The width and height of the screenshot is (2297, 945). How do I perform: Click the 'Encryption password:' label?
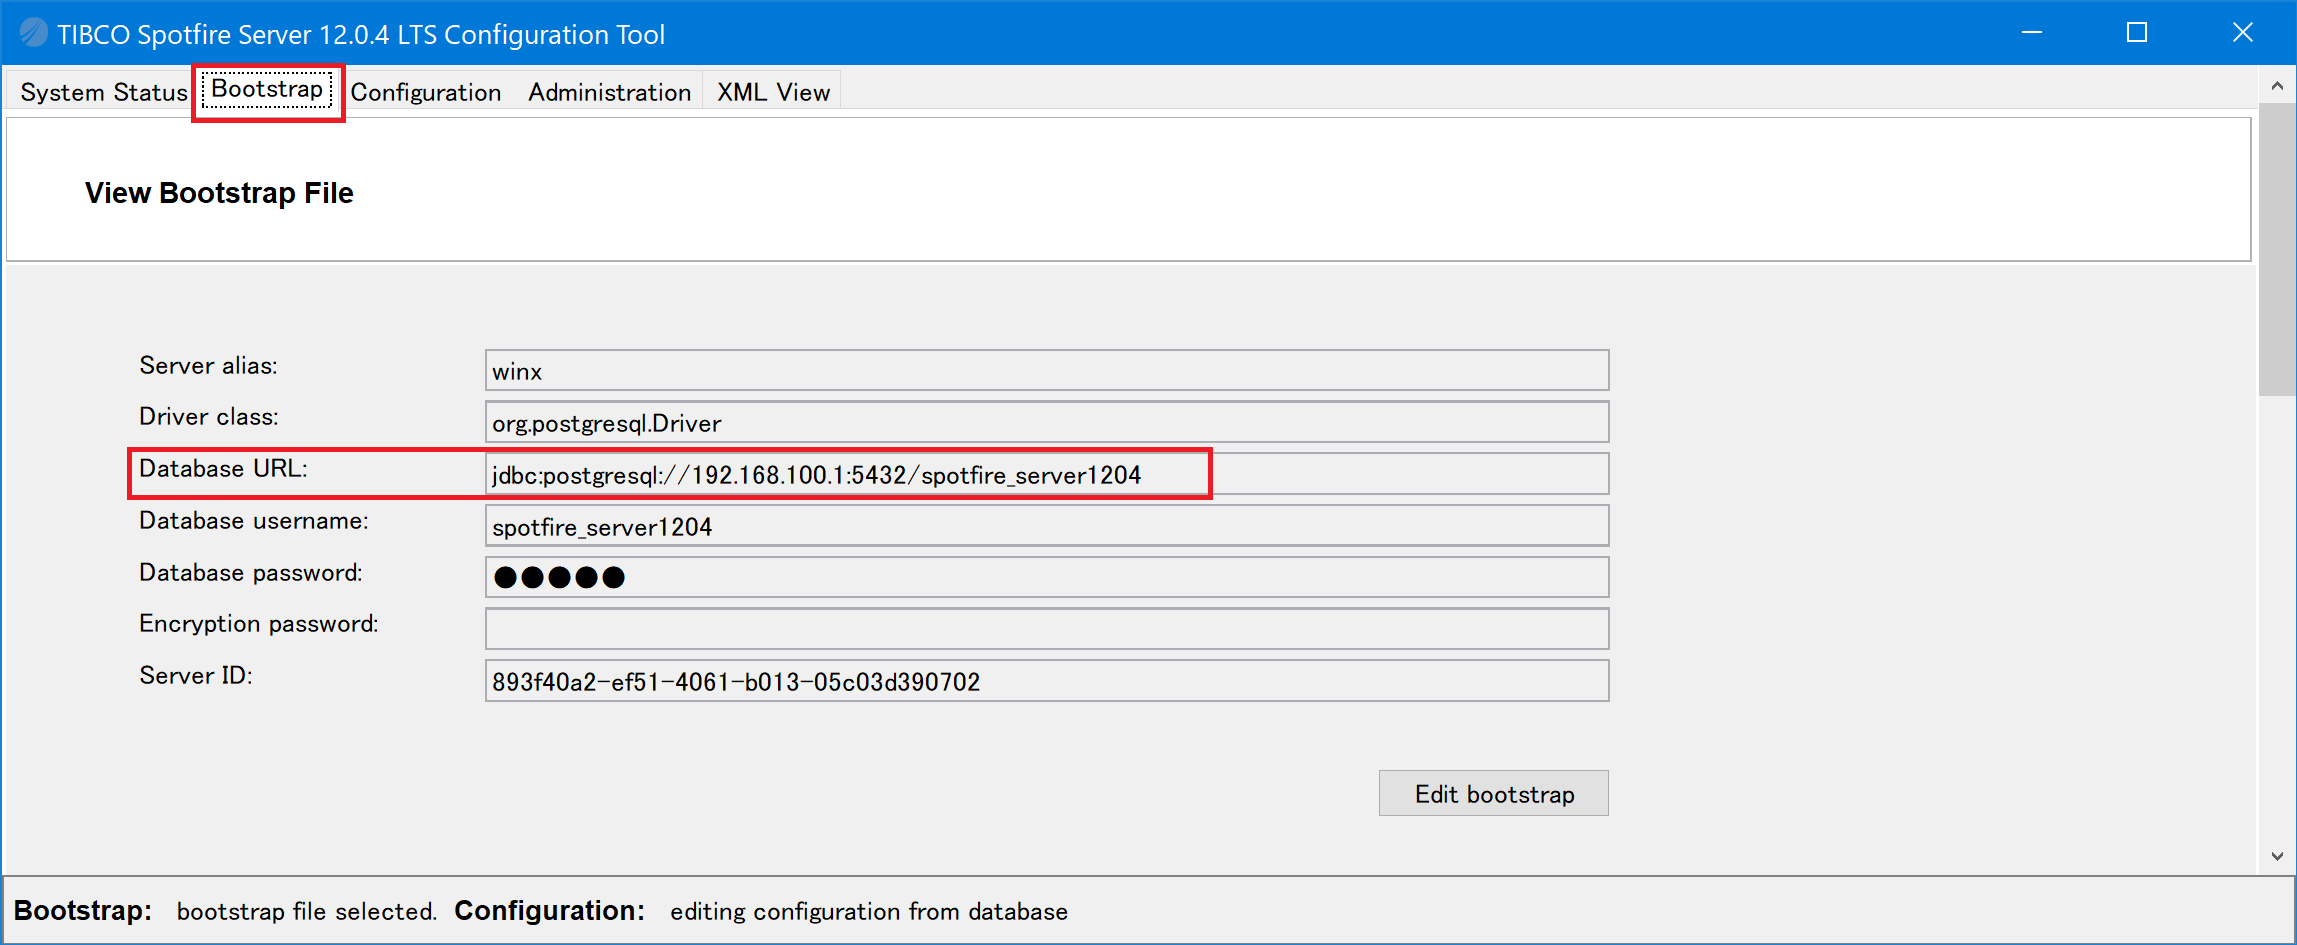[259, 624]
